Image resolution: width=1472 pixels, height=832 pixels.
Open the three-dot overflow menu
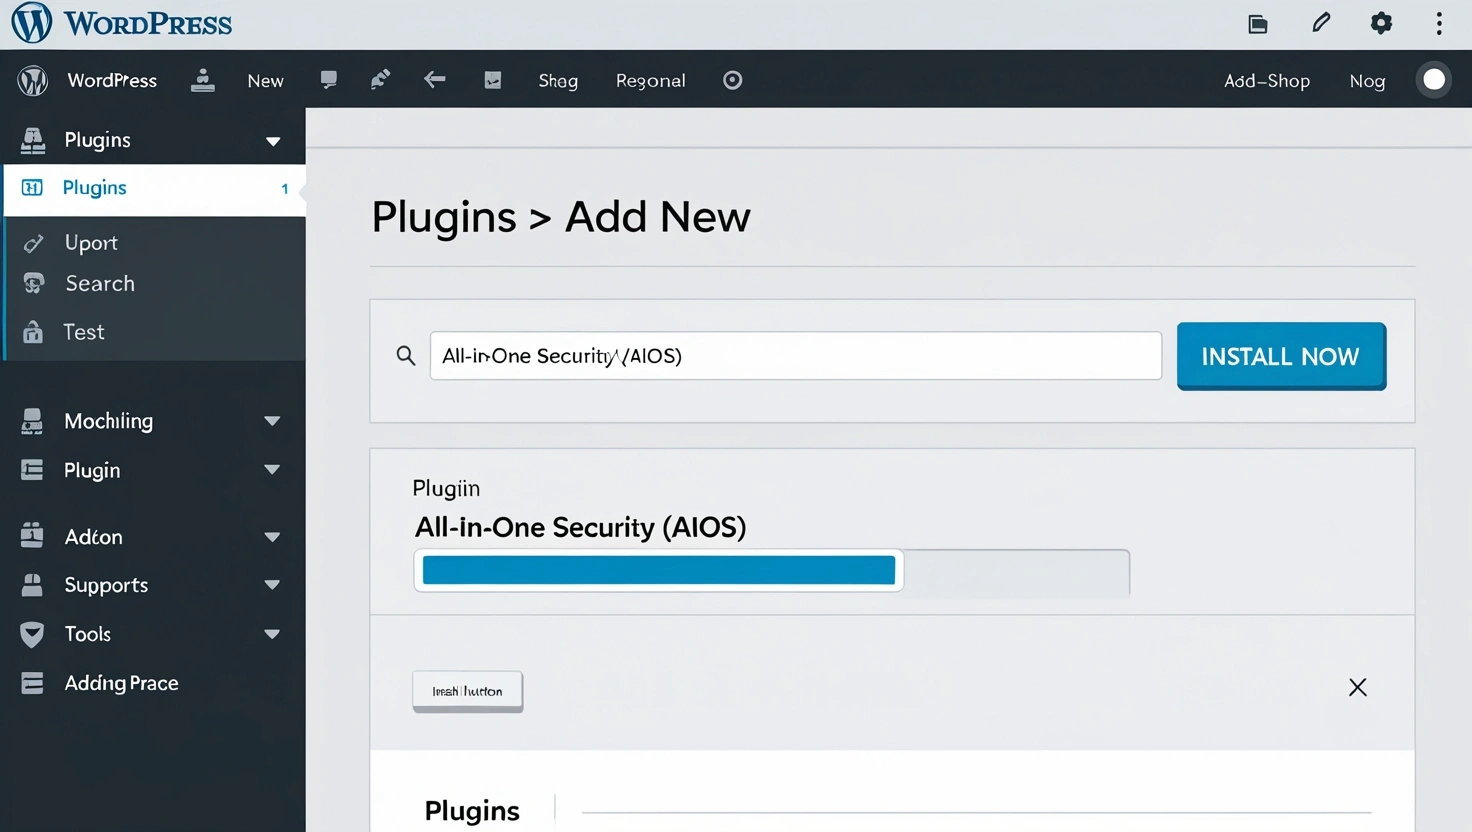[1439, 23]
